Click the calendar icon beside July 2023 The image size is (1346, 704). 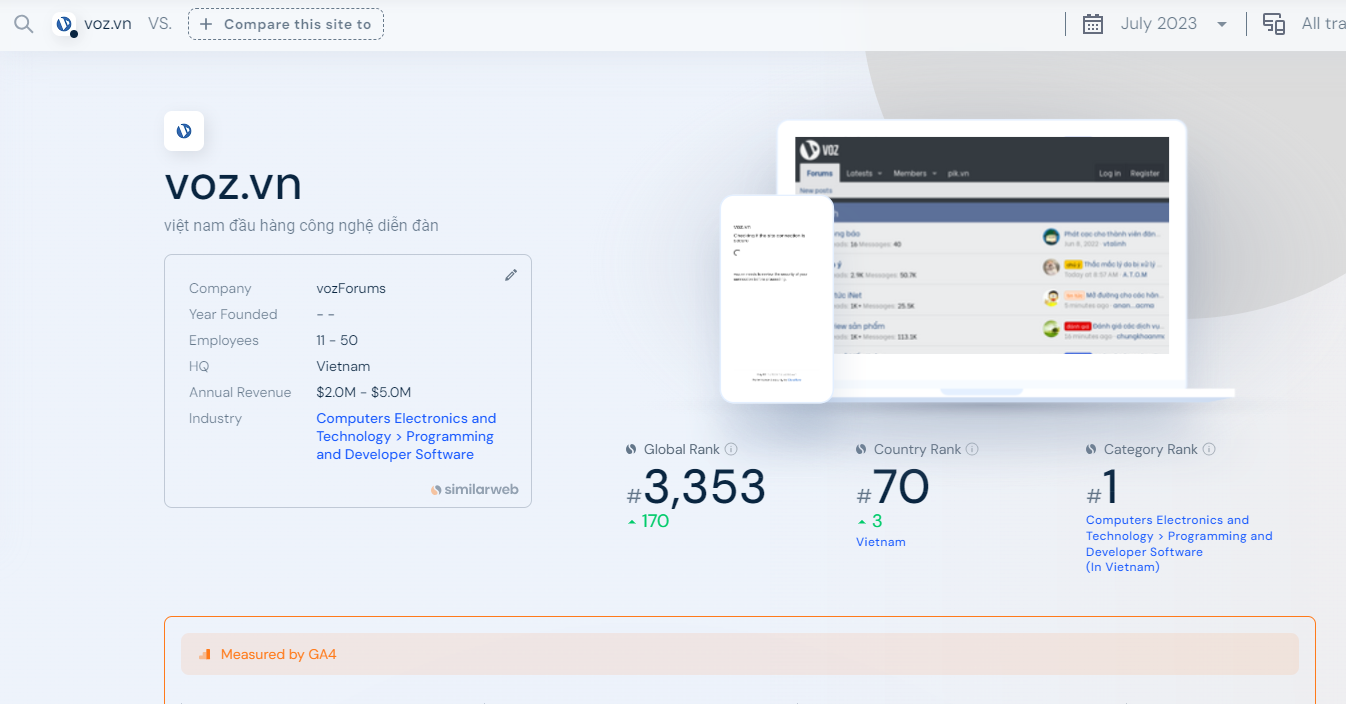pos(1093,24)
